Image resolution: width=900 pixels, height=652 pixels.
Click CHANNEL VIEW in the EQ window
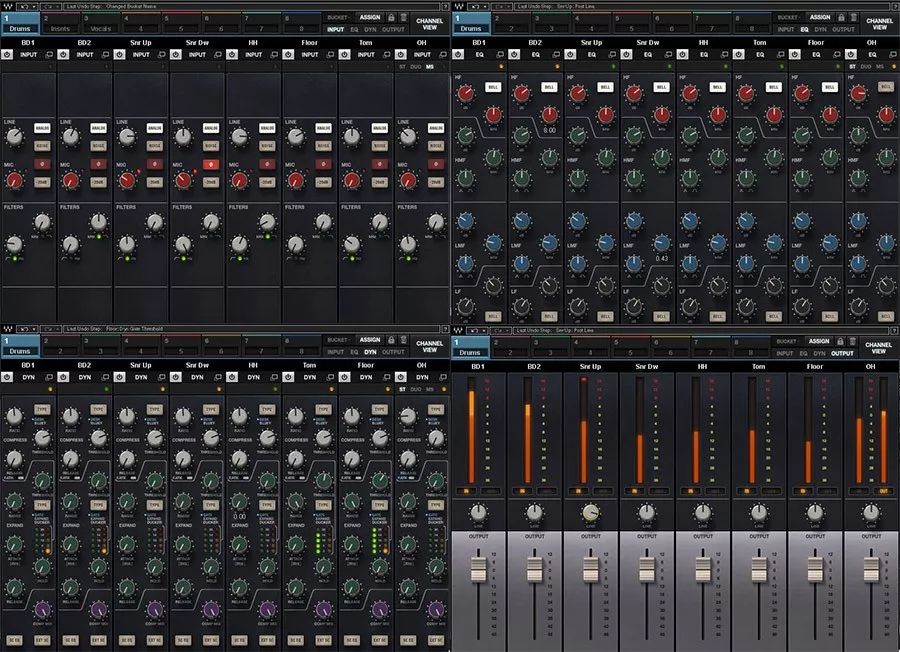coord(879,24)
